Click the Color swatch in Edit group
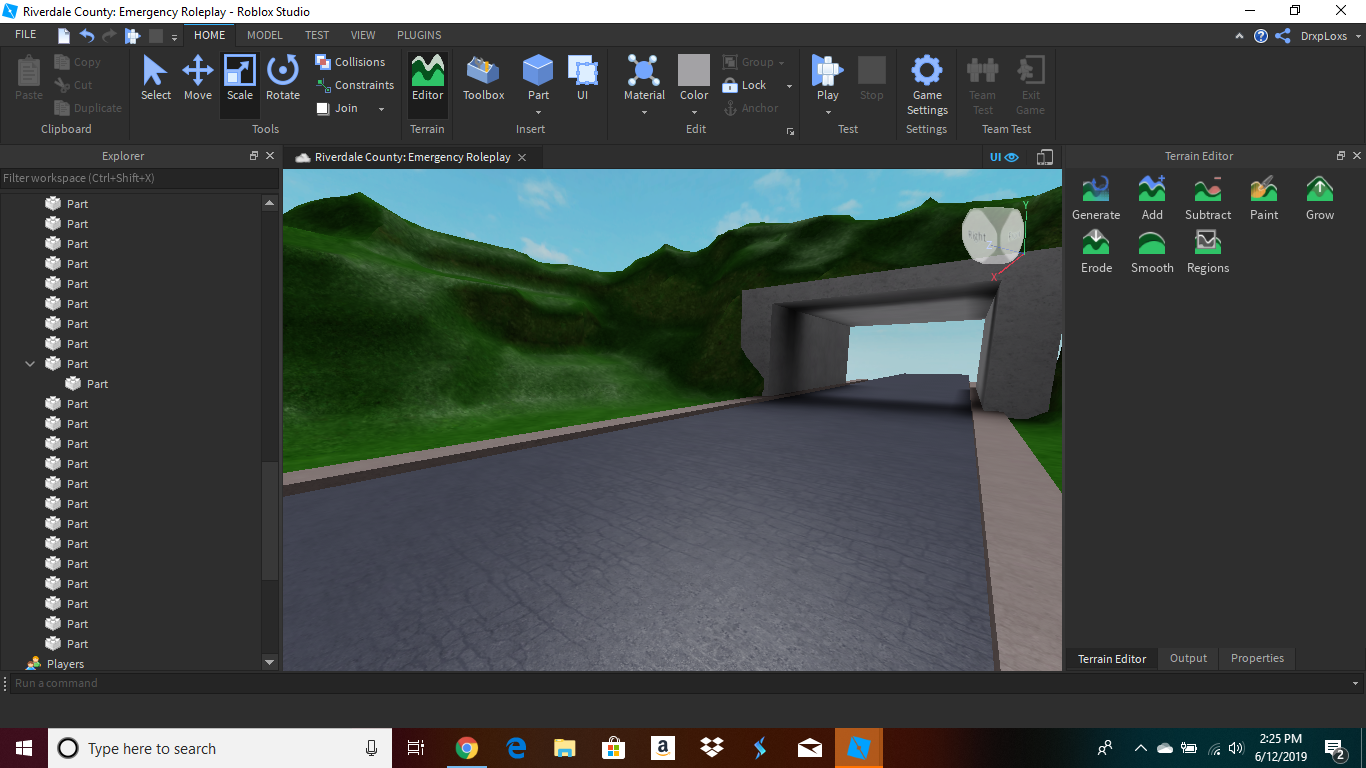1366x768 pixels. (x=694, y=70)
